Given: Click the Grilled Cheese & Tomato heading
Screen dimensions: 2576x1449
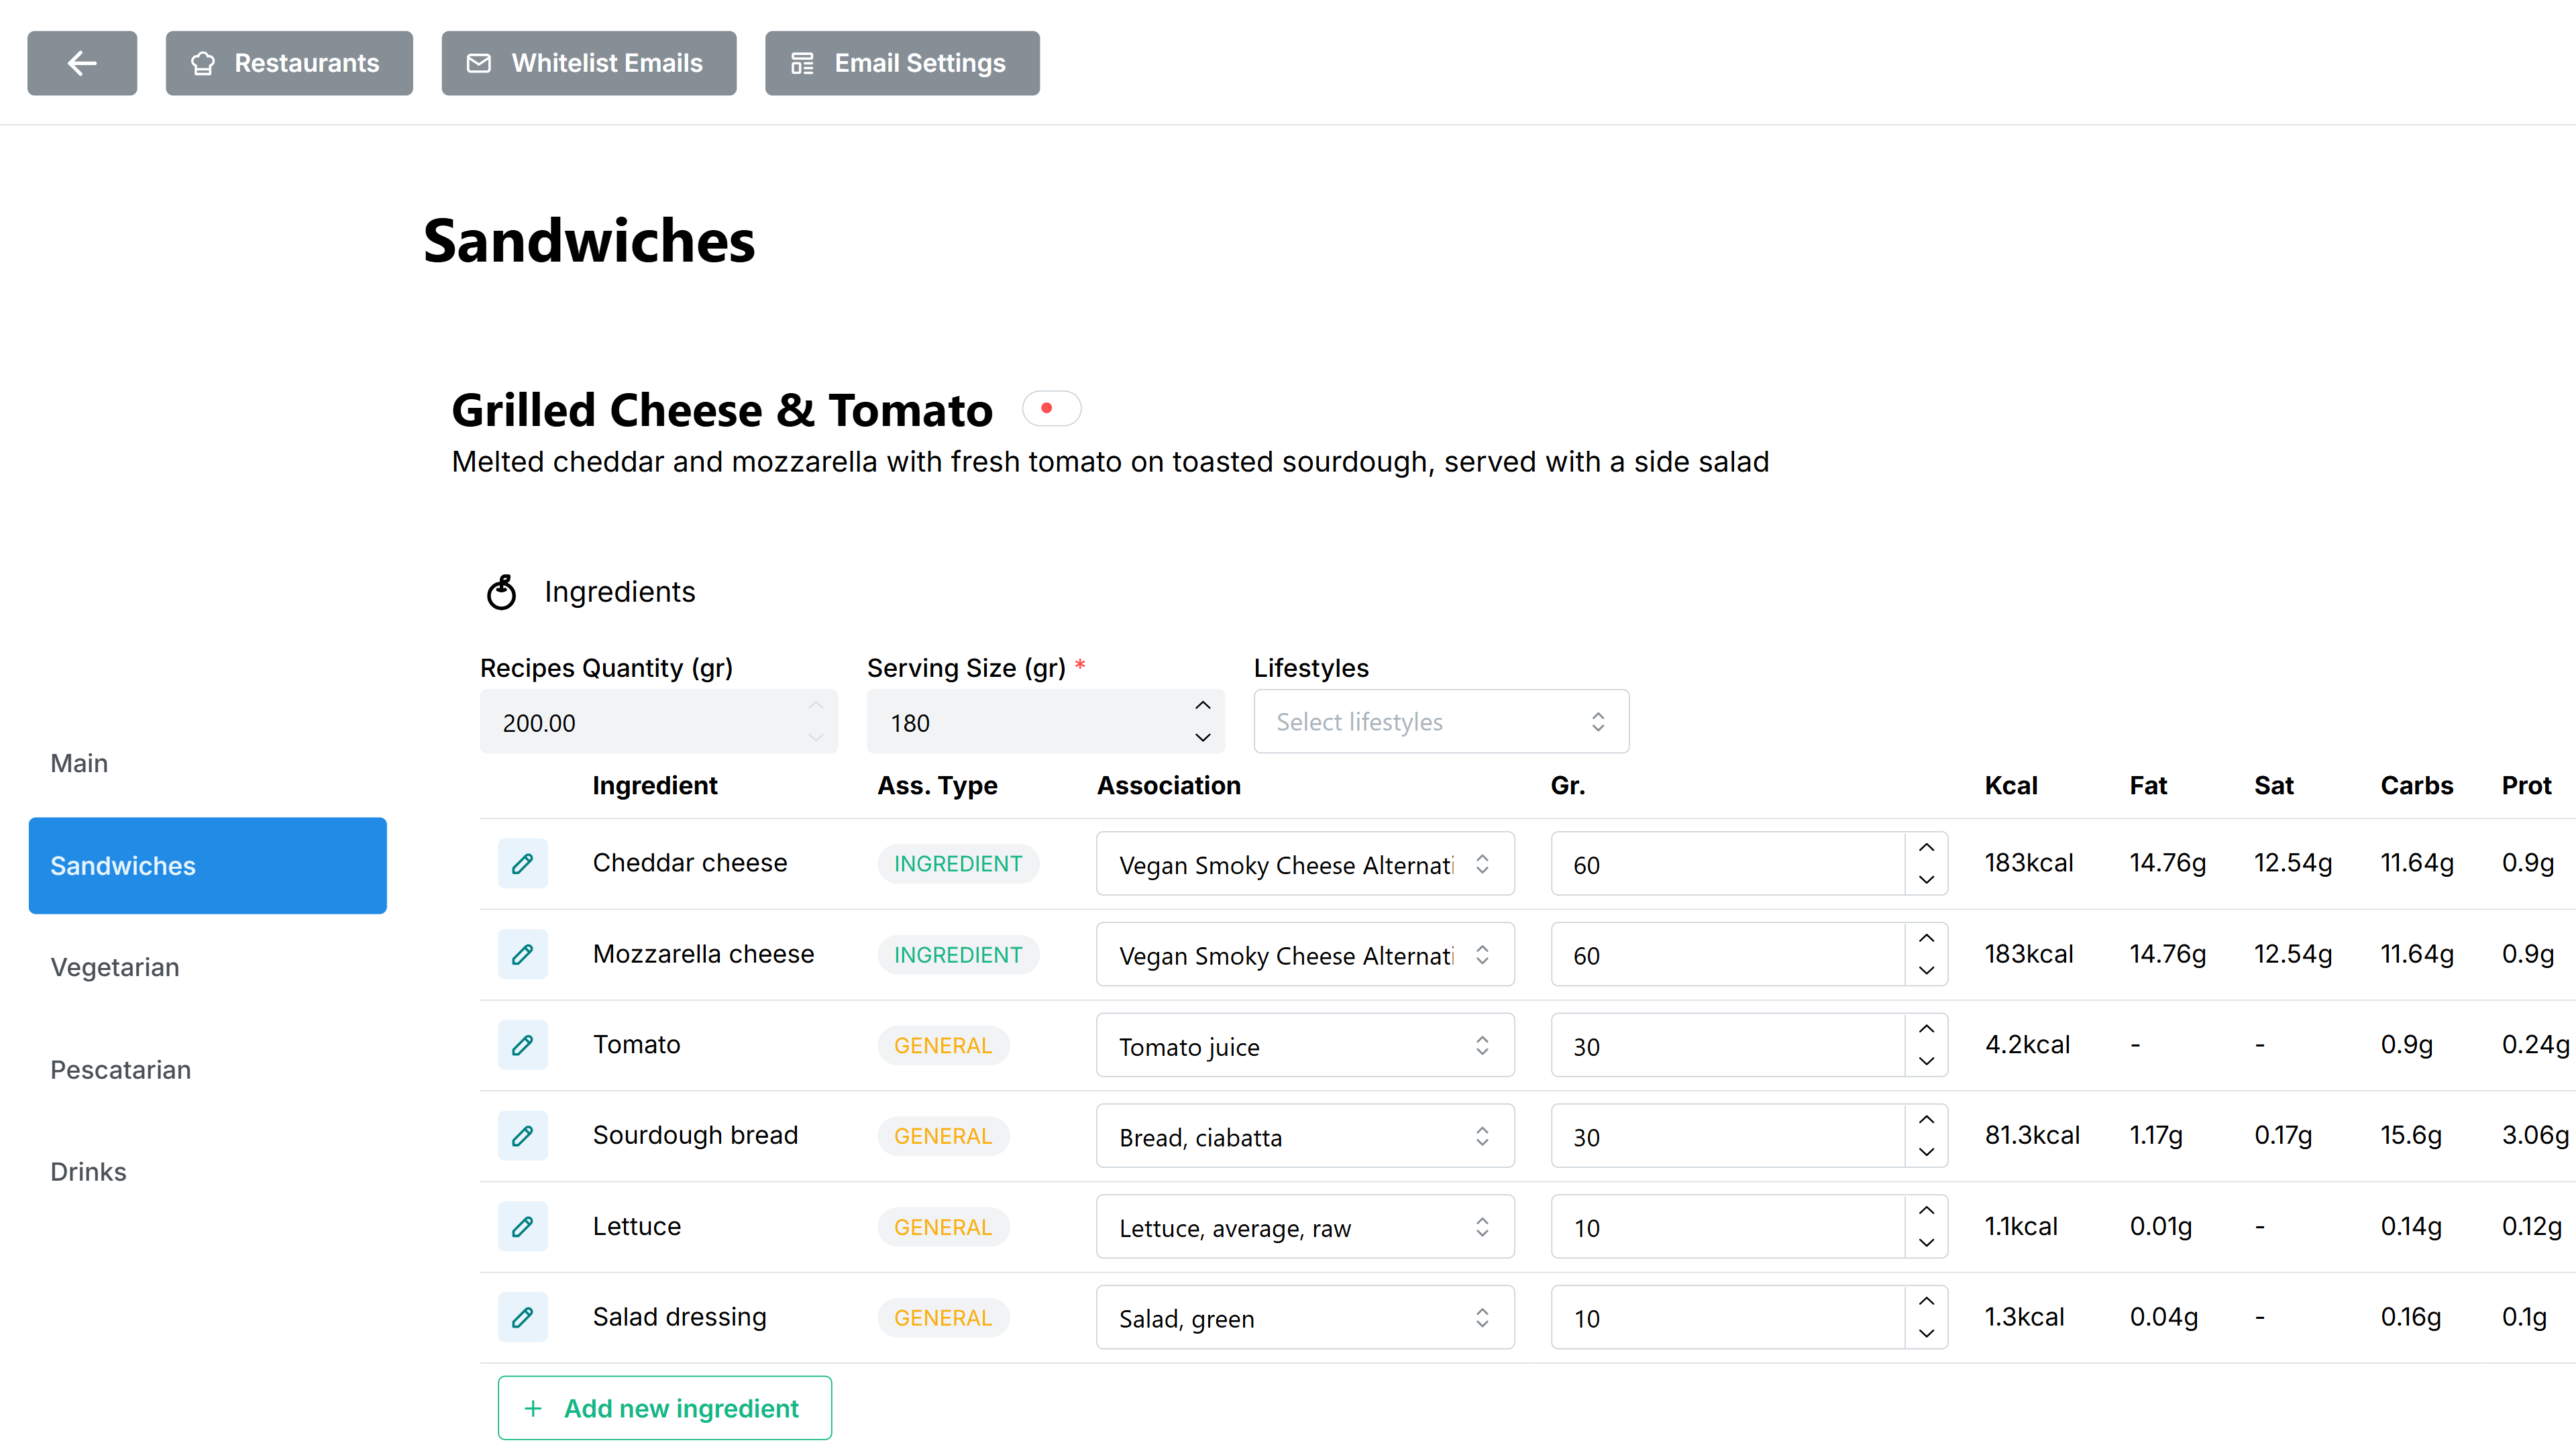Looking at the screenshot, I should [x=722, y=410].
